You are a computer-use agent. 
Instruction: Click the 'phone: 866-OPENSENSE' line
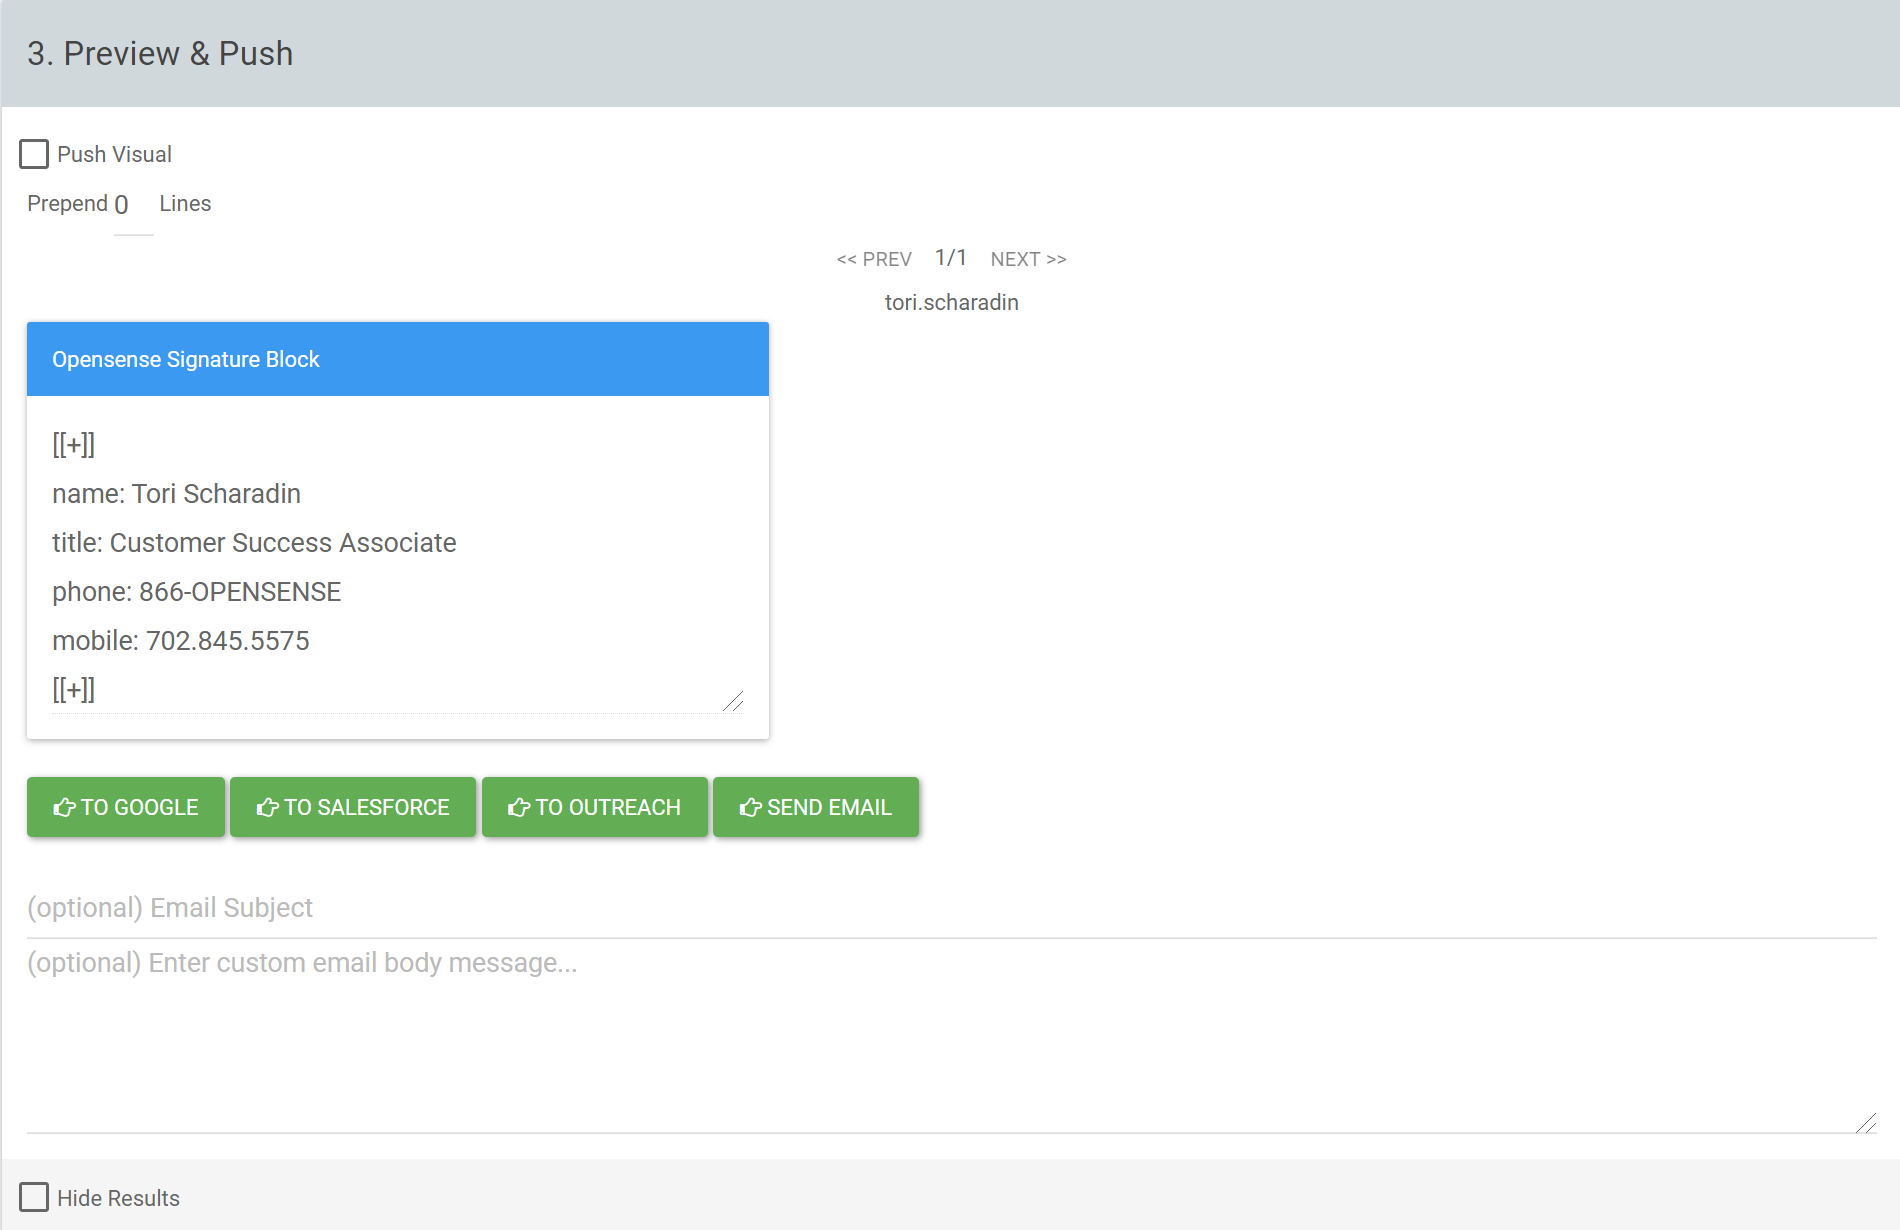[x=196, y=592]
